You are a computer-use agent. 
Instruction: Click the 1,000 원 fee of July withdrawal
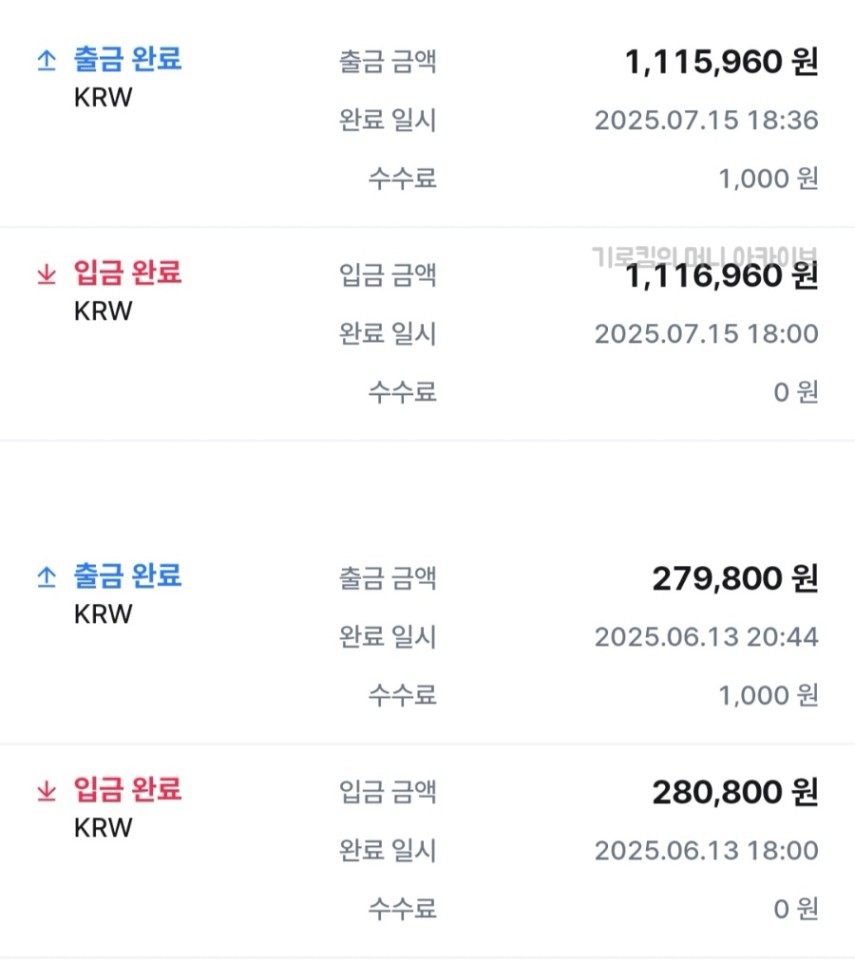[x=768, y=179]
